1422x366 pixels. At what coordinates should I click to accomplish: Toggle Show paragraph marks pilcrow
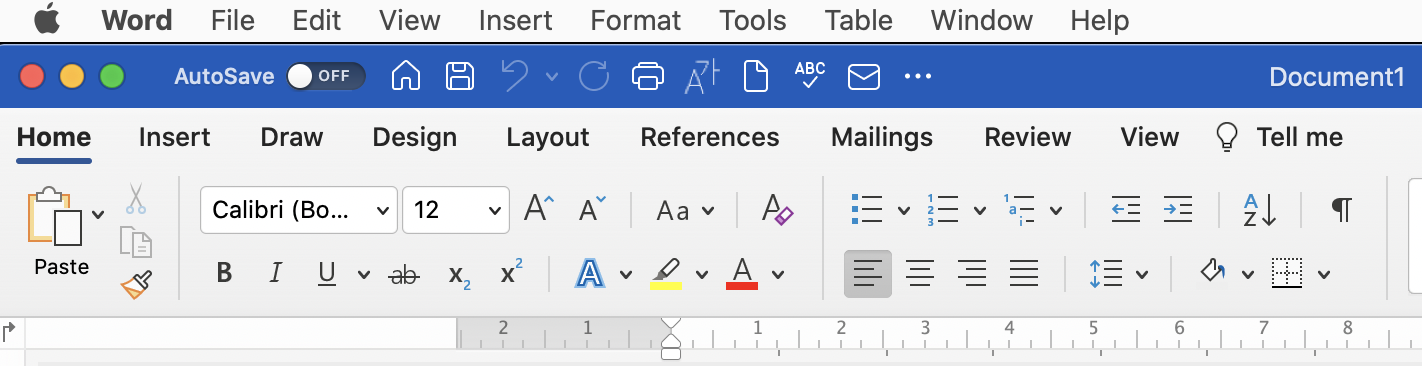point(1342,210)
